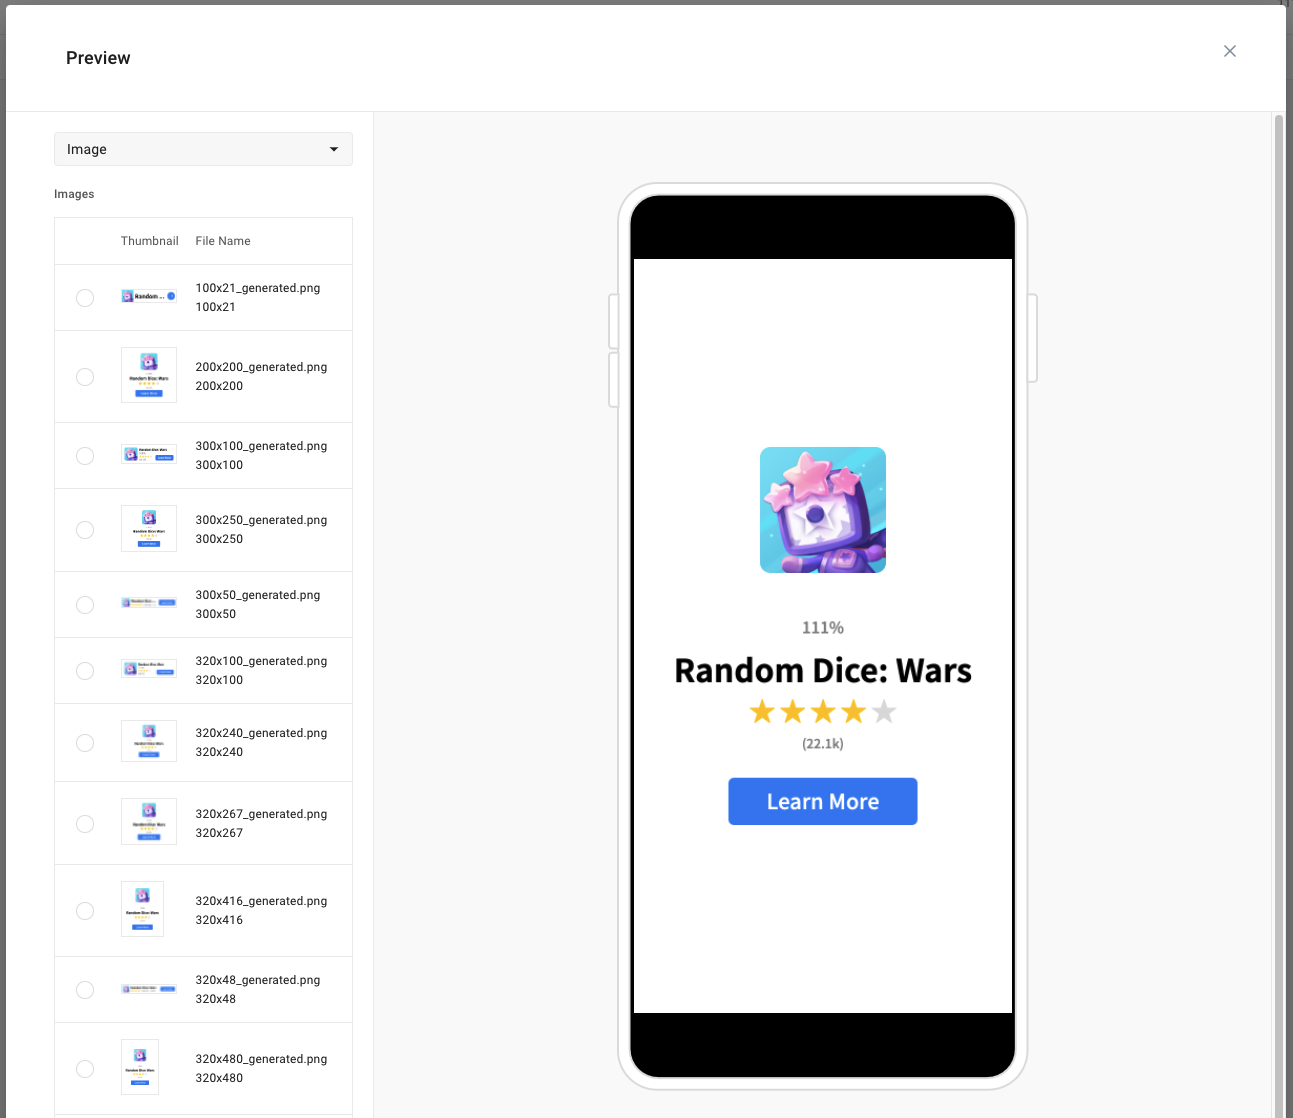
Task: Click the 100x21 banner thumbnail
Action: [149, 296]
